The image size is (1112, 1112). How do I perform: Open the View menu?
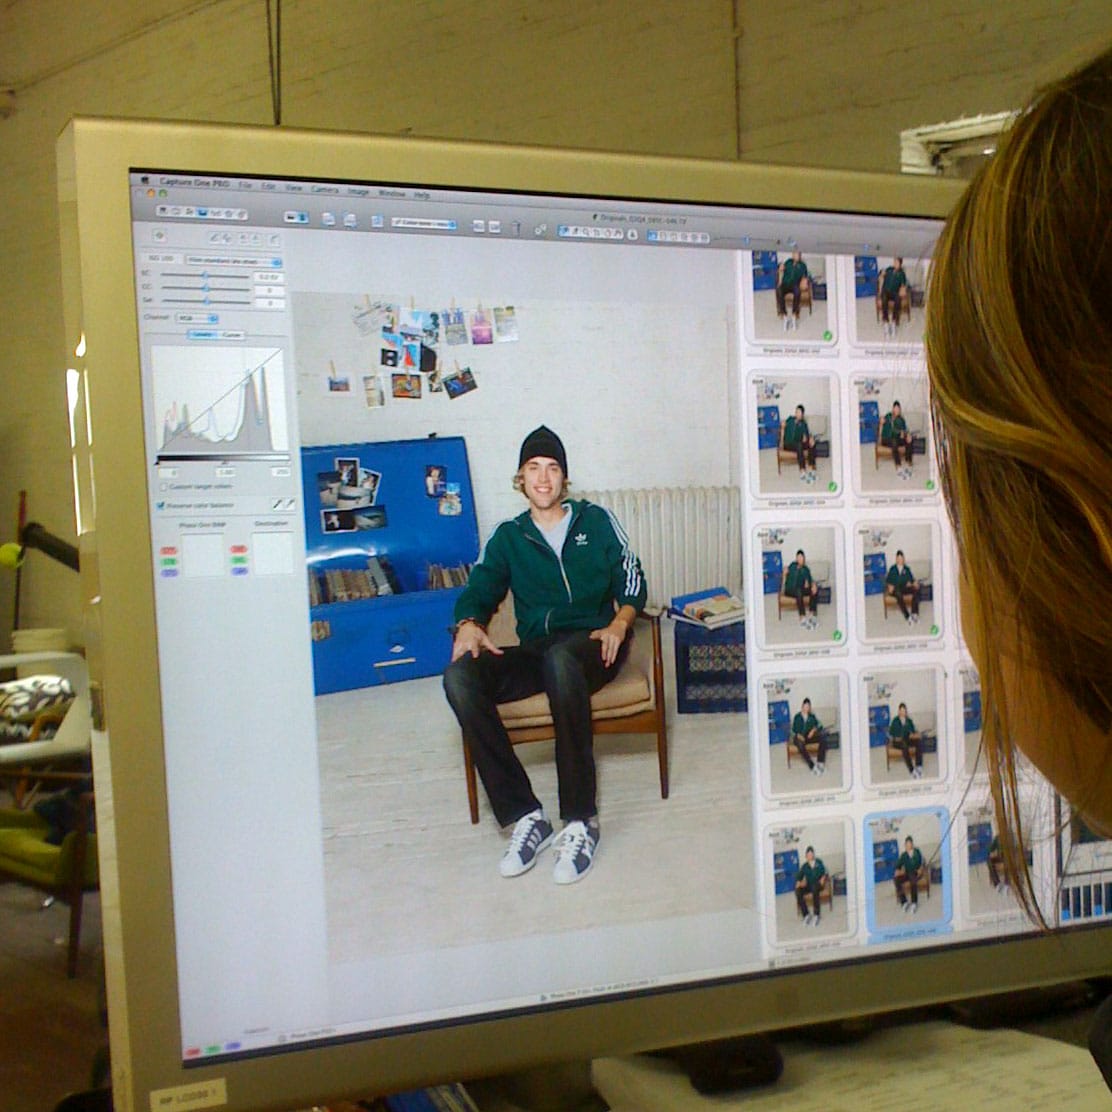pos(294,187)
